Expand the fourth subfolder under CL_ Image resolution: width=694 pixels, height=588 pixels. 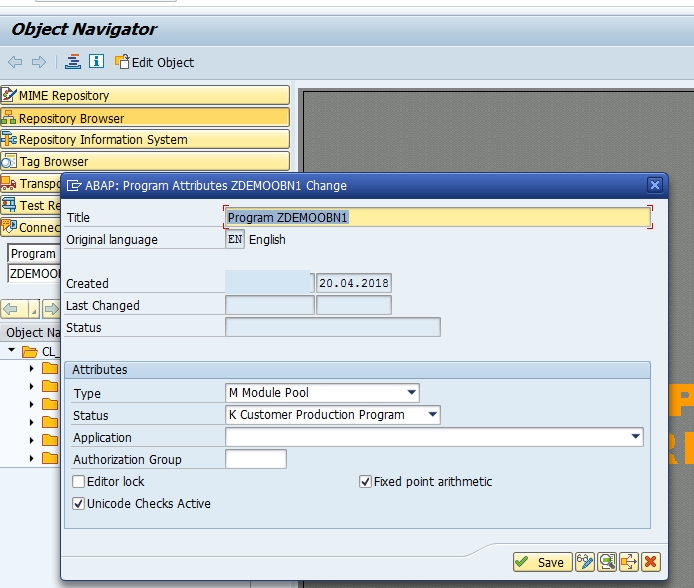pyautogui.click(x=31, y=422)
